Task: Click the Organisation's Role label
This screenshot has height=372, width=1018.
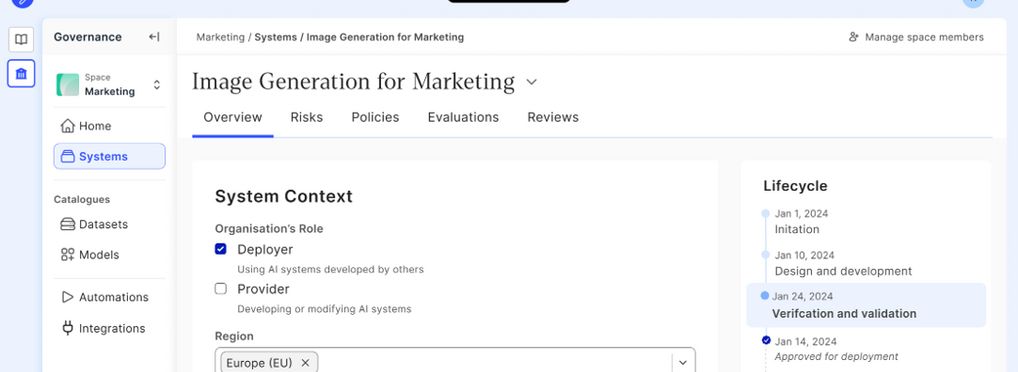Action: pos(269,229)
